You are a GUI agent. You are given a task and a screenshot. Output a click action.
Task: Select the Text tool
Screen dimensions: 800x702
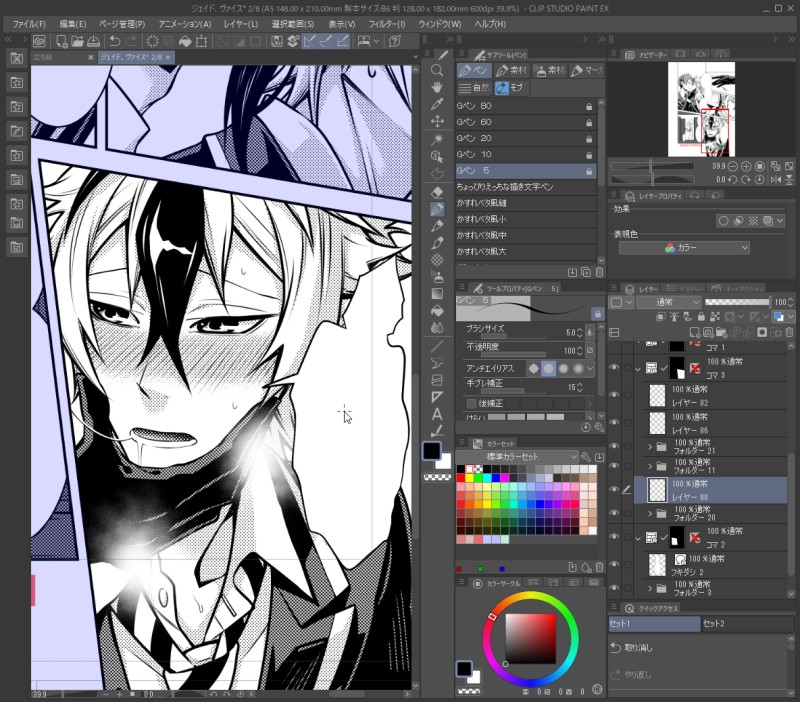[437, 414]
